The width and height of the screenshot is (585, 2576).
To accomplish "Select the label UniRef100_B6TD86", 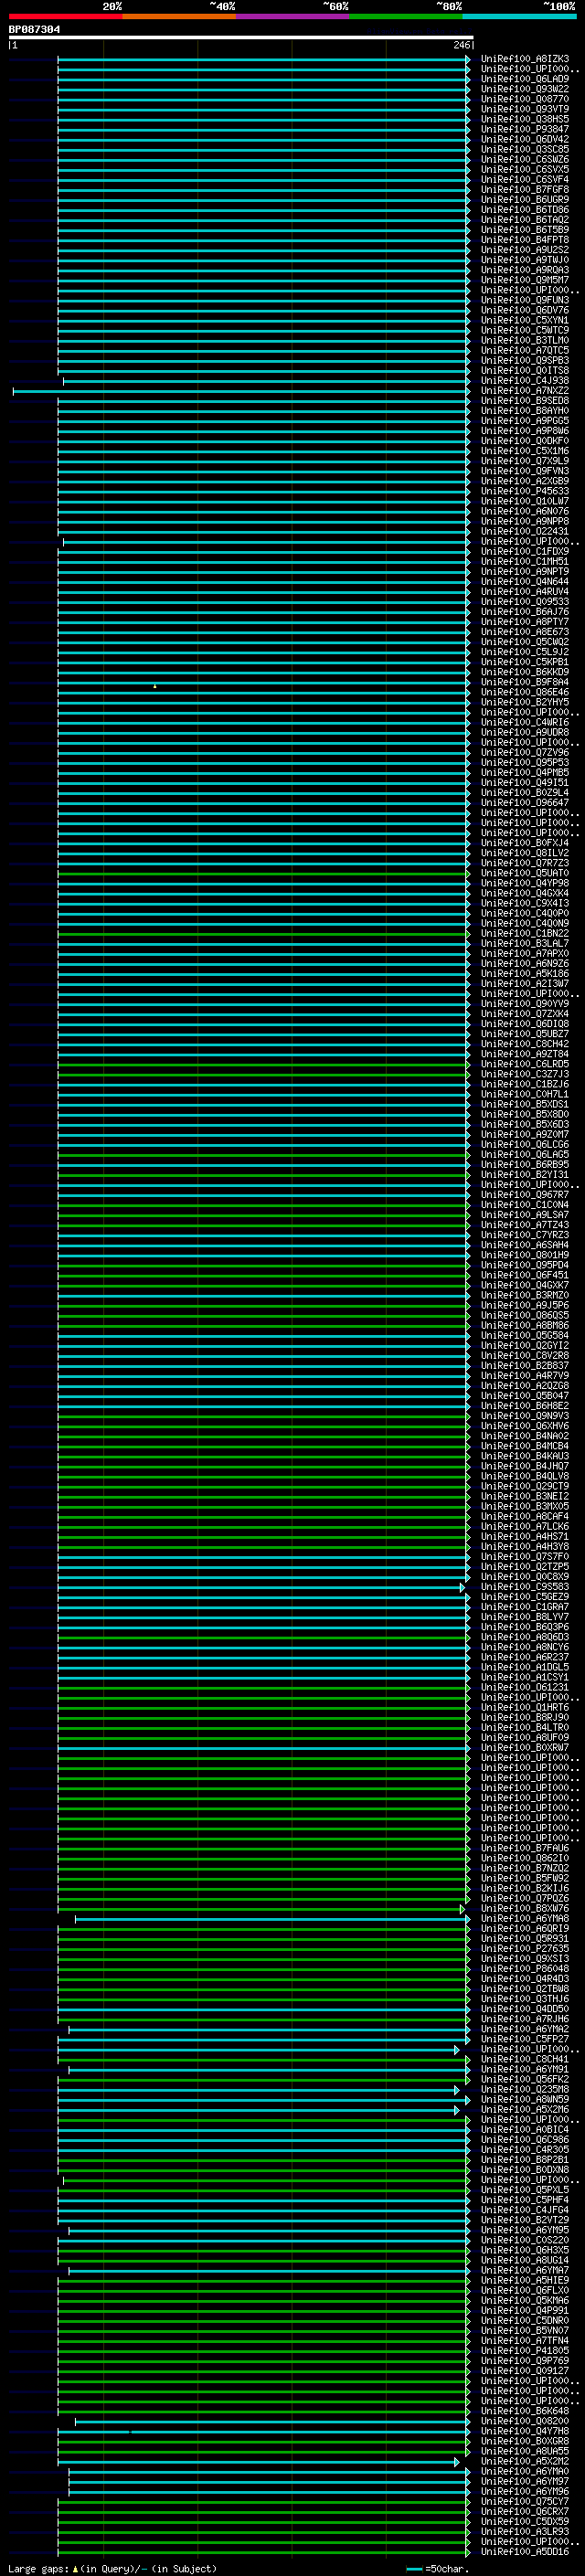I will (525, 210).
